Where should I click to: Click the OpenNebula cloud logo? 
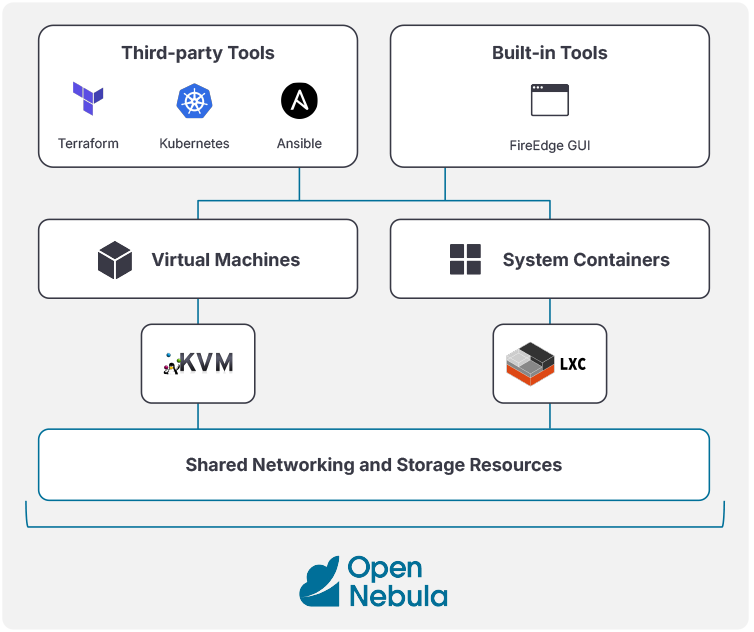pos(319,581)
